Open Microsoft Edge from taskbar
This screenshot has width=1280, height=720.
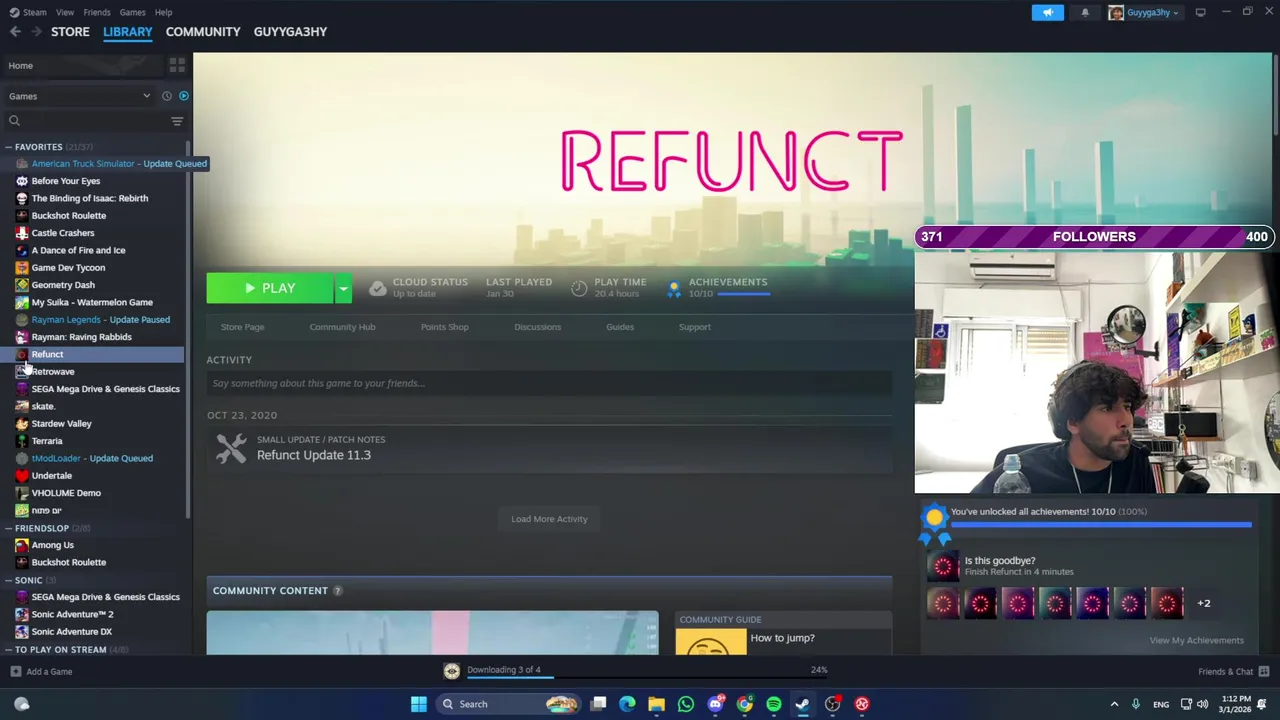click(627, 704)
